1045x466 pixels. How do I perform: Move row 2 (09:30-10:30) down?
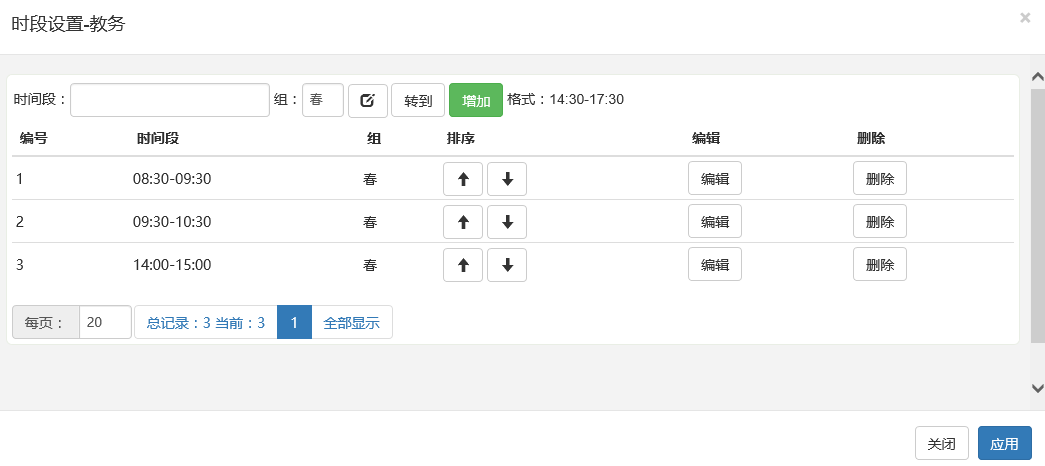click(x=507, y=222)
